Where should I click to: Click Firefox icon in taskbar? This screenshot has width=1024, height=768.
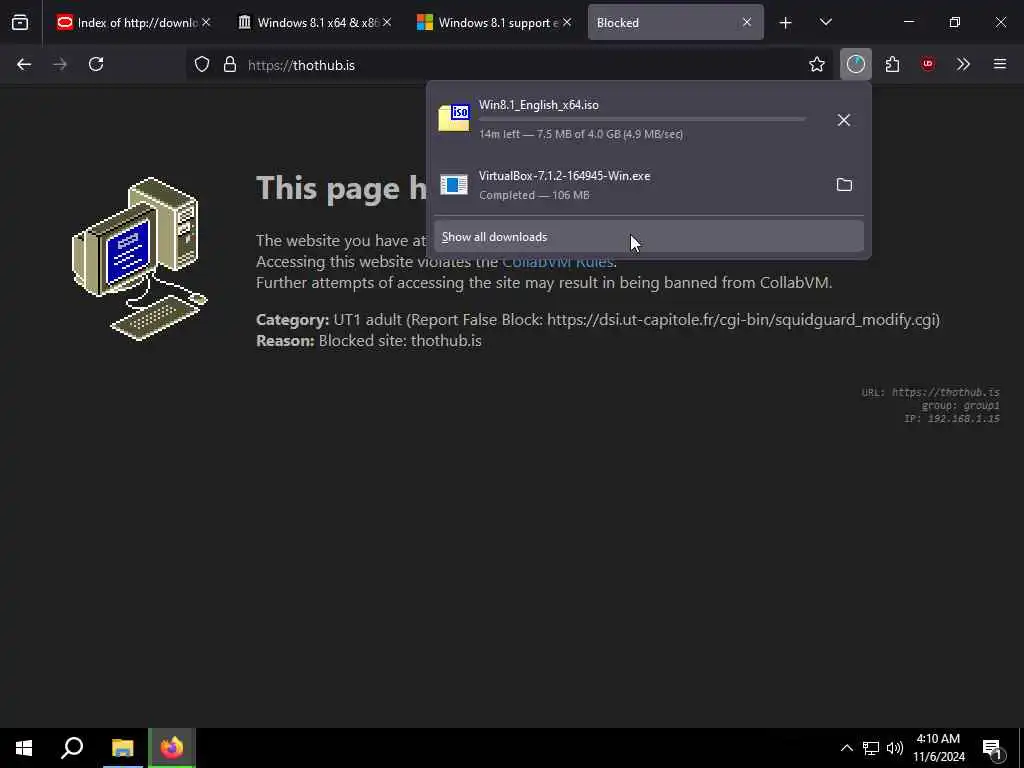tap(172, 748)
